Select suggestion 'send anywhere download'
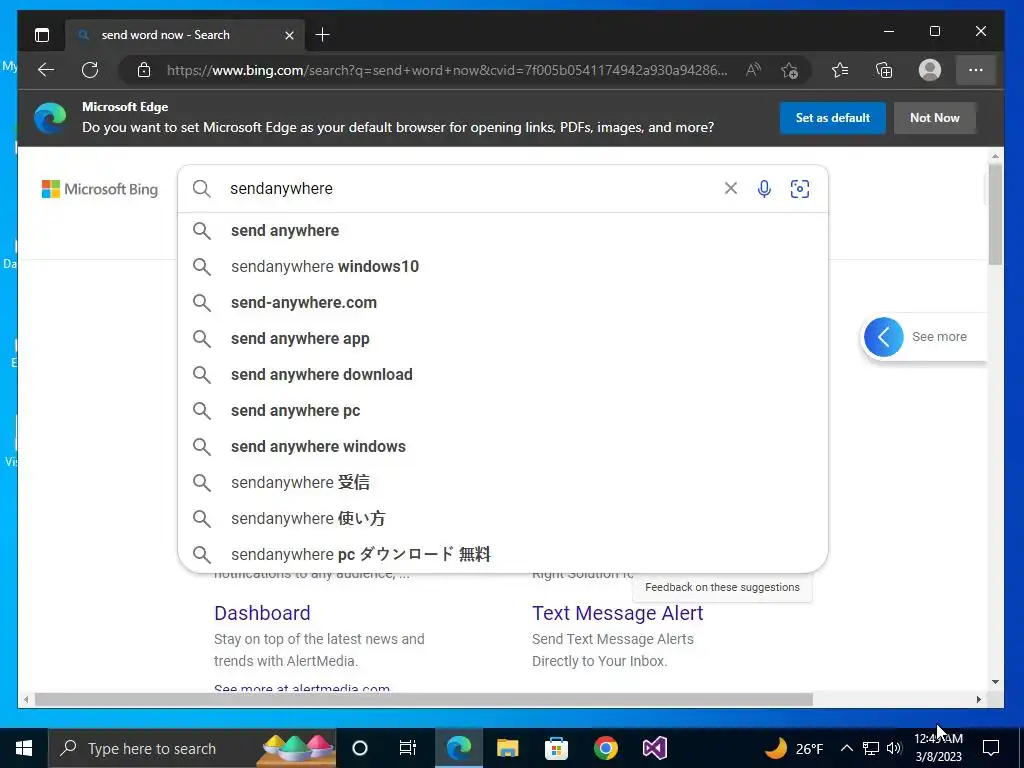1024x768 pixels. click(x=503, y=374)
